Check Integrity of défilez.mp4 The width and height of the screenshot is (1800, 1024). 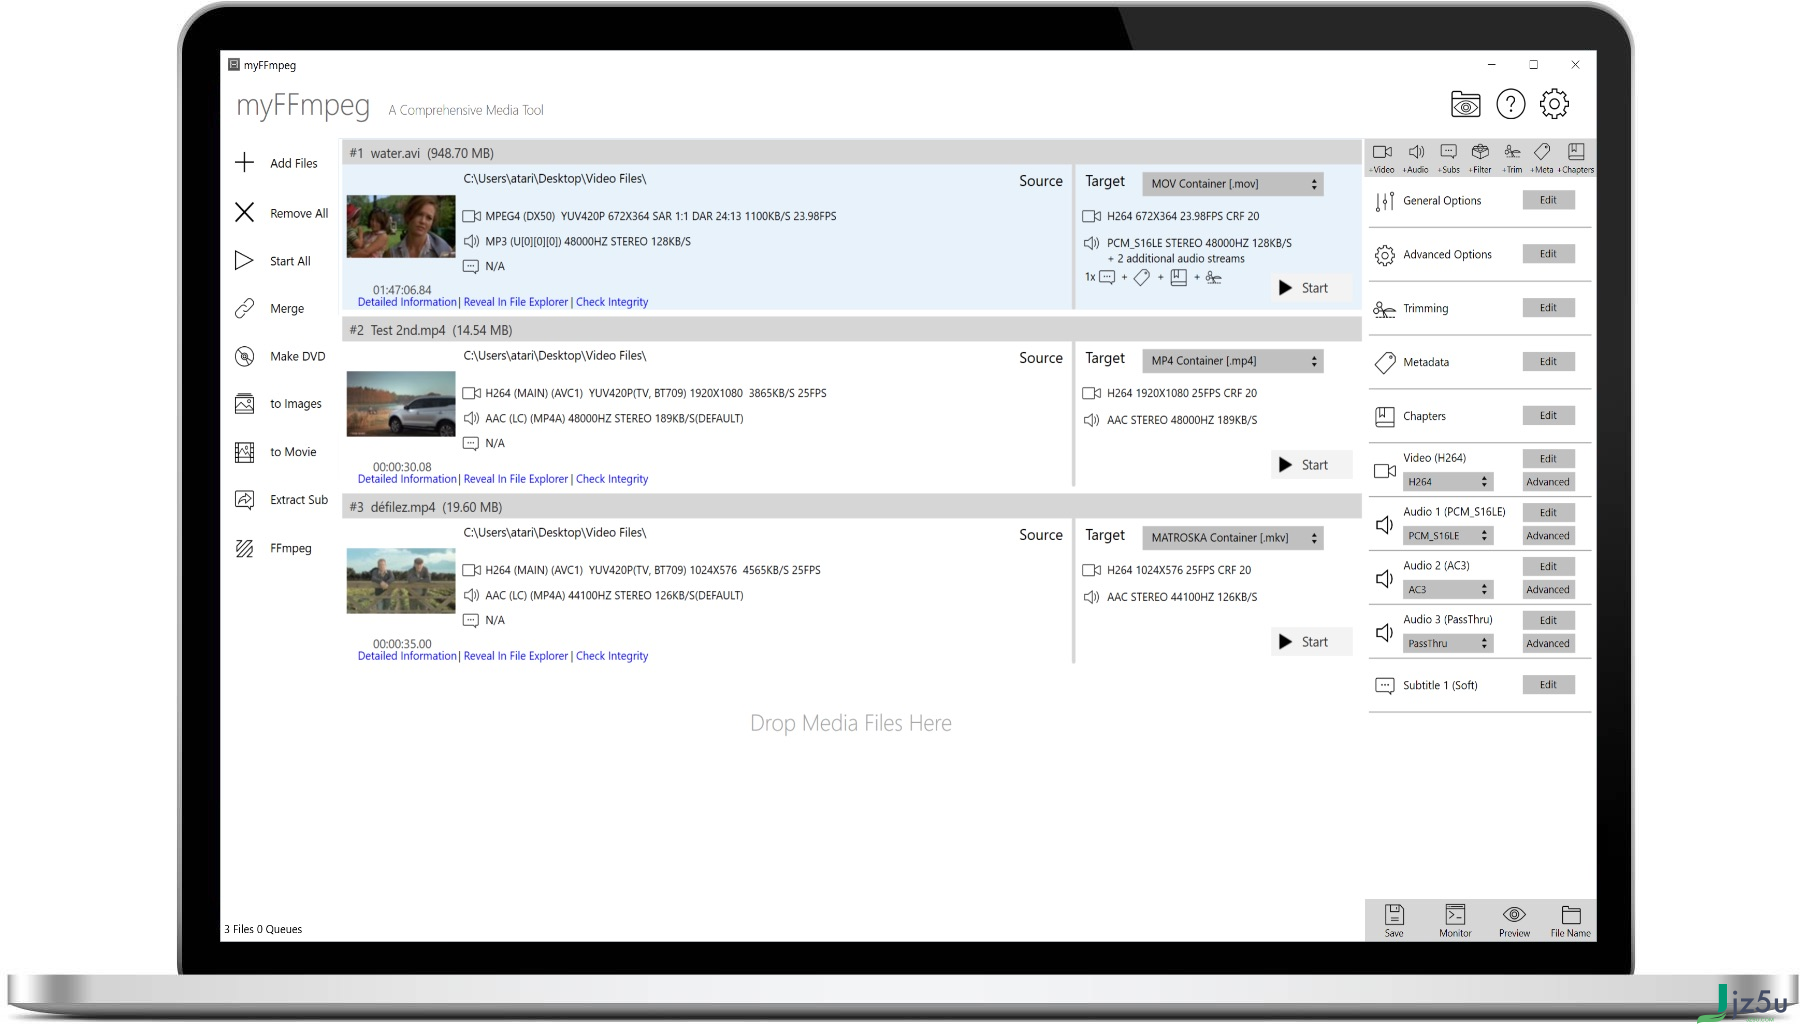coord(612,656)
